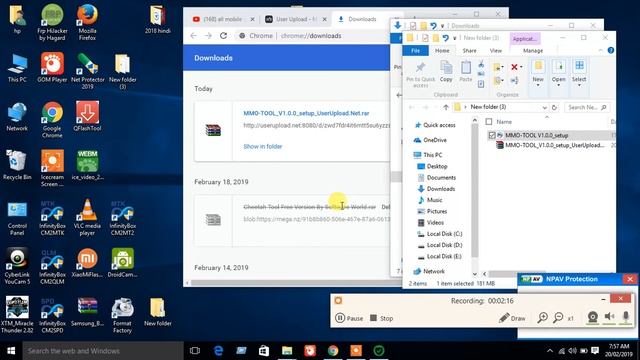Switch to the Home ribbon tab
Viewport: 640px width, 360px height.
pos(442,51)
